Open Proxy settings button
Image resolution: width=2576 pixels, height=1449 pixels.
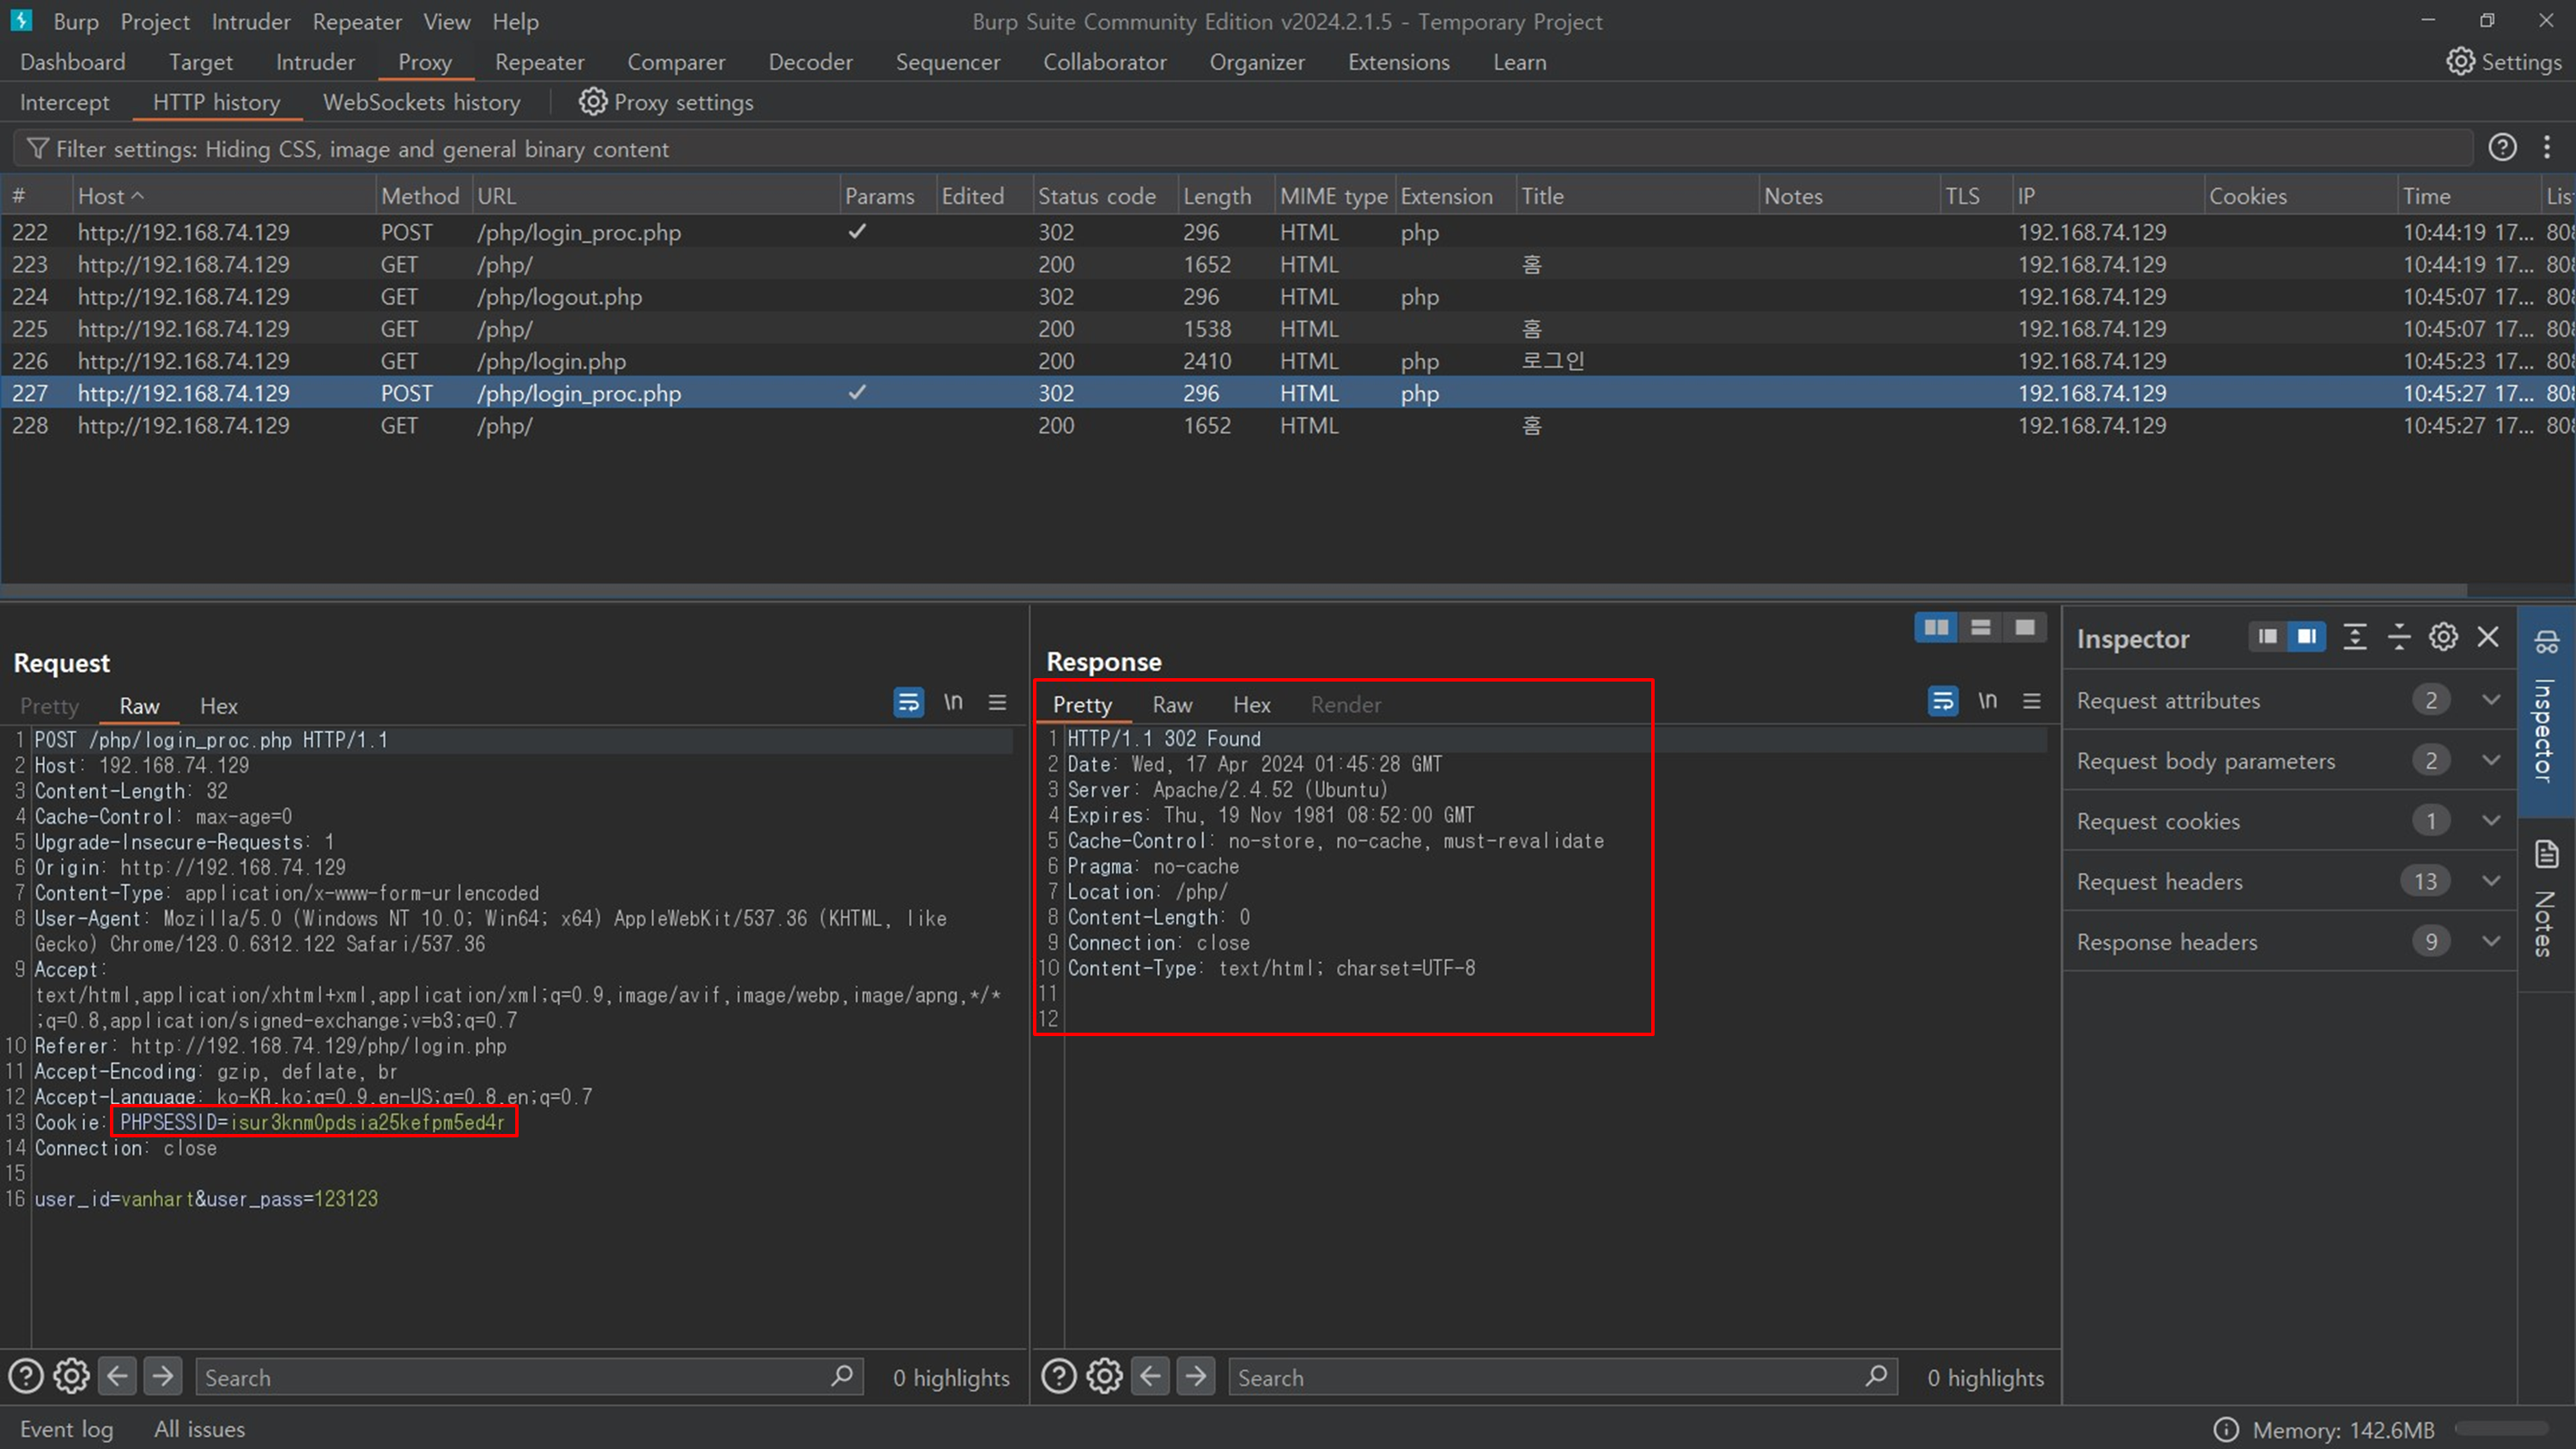[x=666, y=102]
